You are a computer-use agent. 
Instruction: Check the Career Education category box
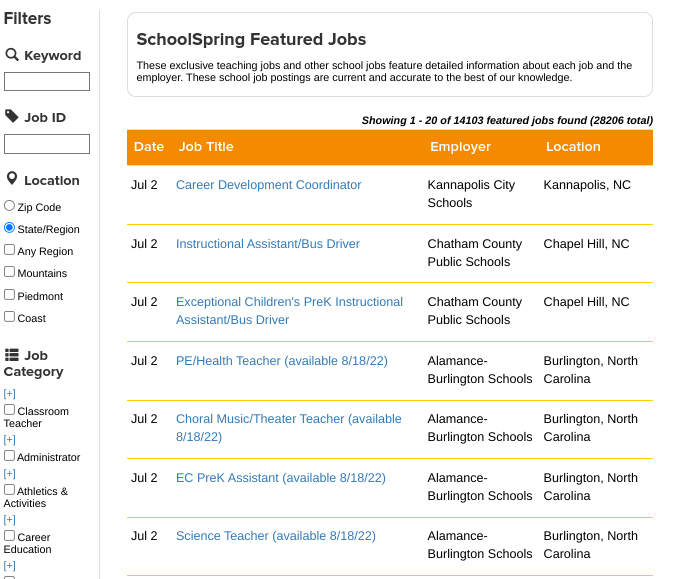tap(10, 536)
